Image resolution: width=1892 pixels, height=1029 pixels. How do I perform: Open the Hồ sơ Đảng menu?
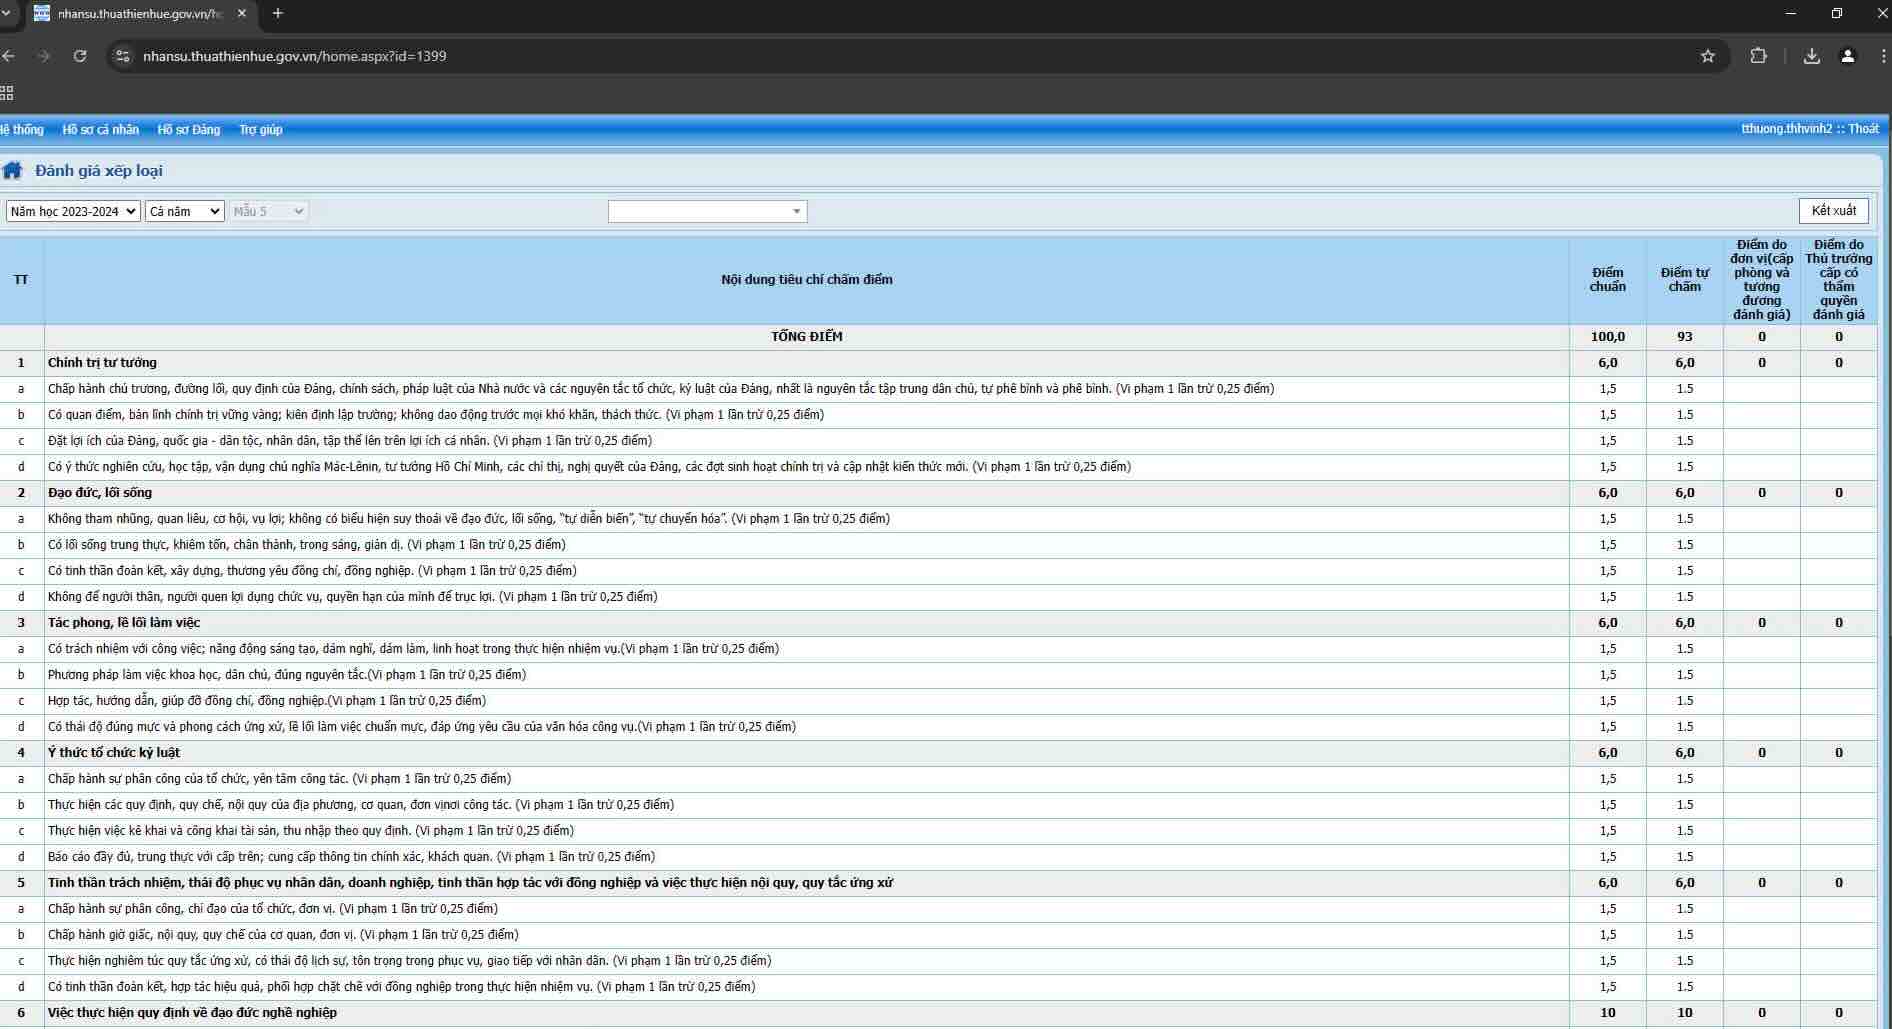click(188, 129)
